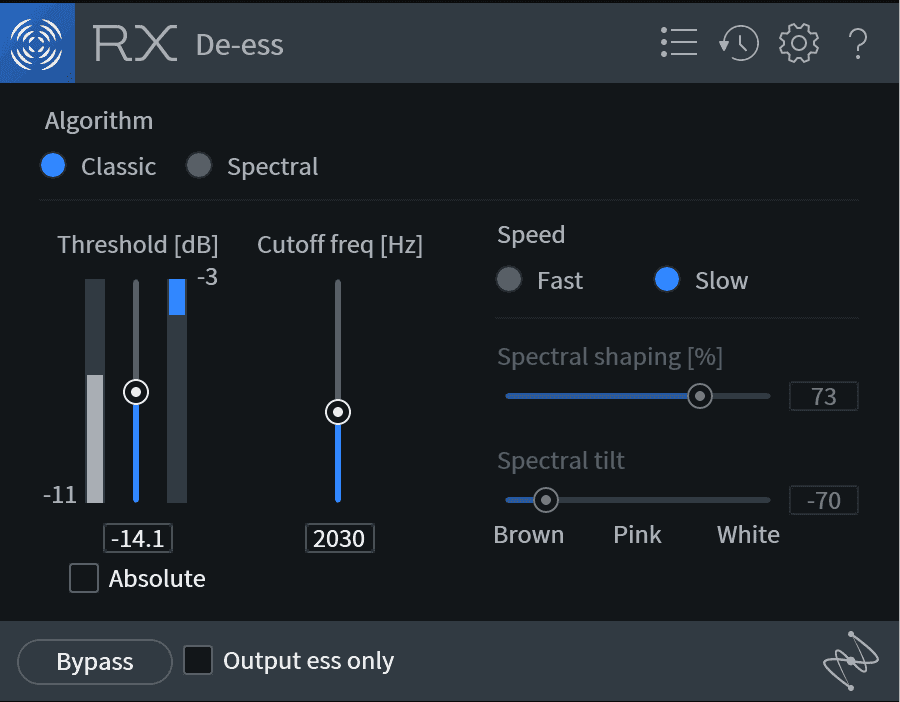Click the Cutoff freq value field 2030
Viewport: 900px width, 702px height.
click(340, 538)
